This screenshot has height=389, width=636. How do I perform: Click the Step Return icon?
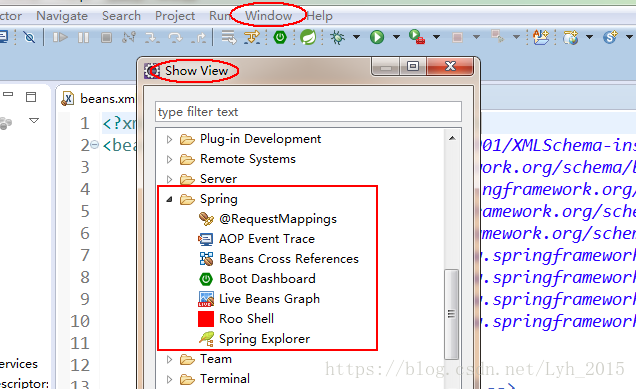click(x=198, y=38)
